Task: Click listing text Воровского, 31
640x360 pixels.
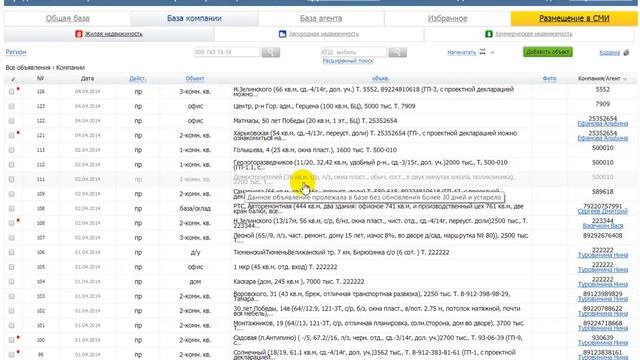Action: pos(371,296)
